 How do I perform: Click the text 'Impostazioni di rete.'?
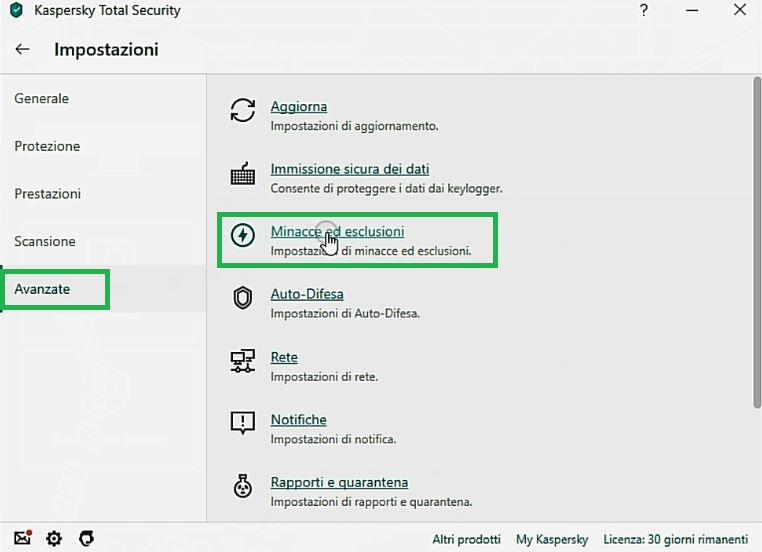click(x=324, y=377)
